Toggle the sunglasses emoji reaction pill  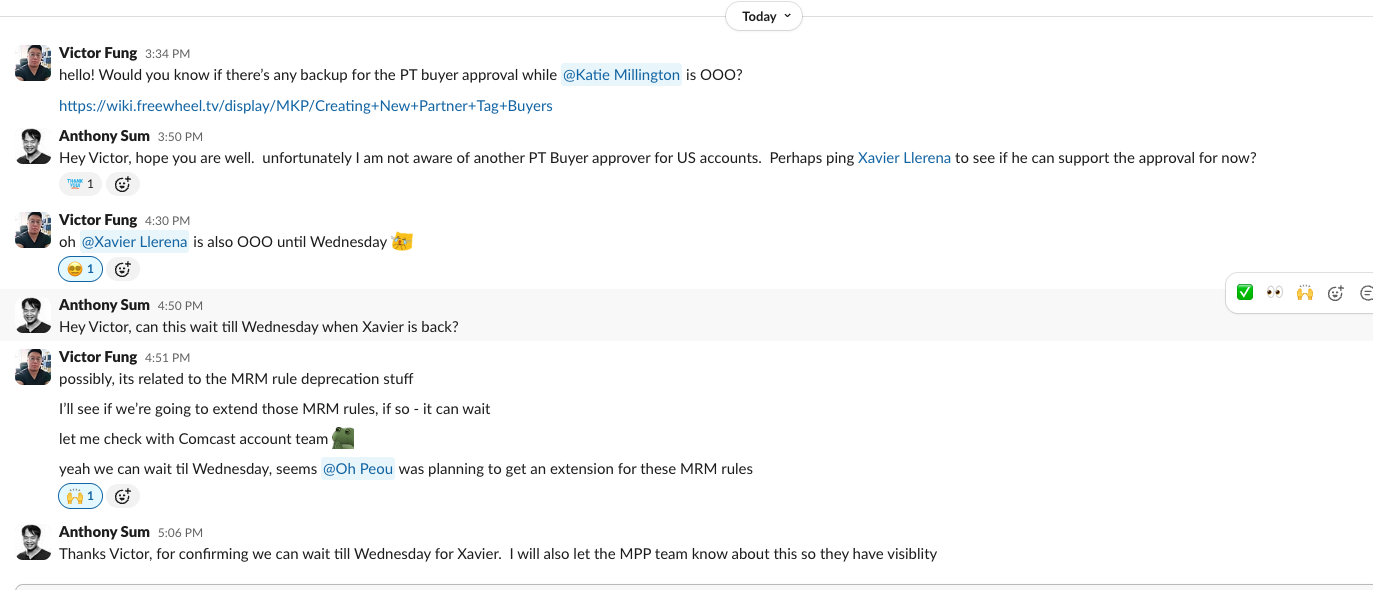click(81, 269)
